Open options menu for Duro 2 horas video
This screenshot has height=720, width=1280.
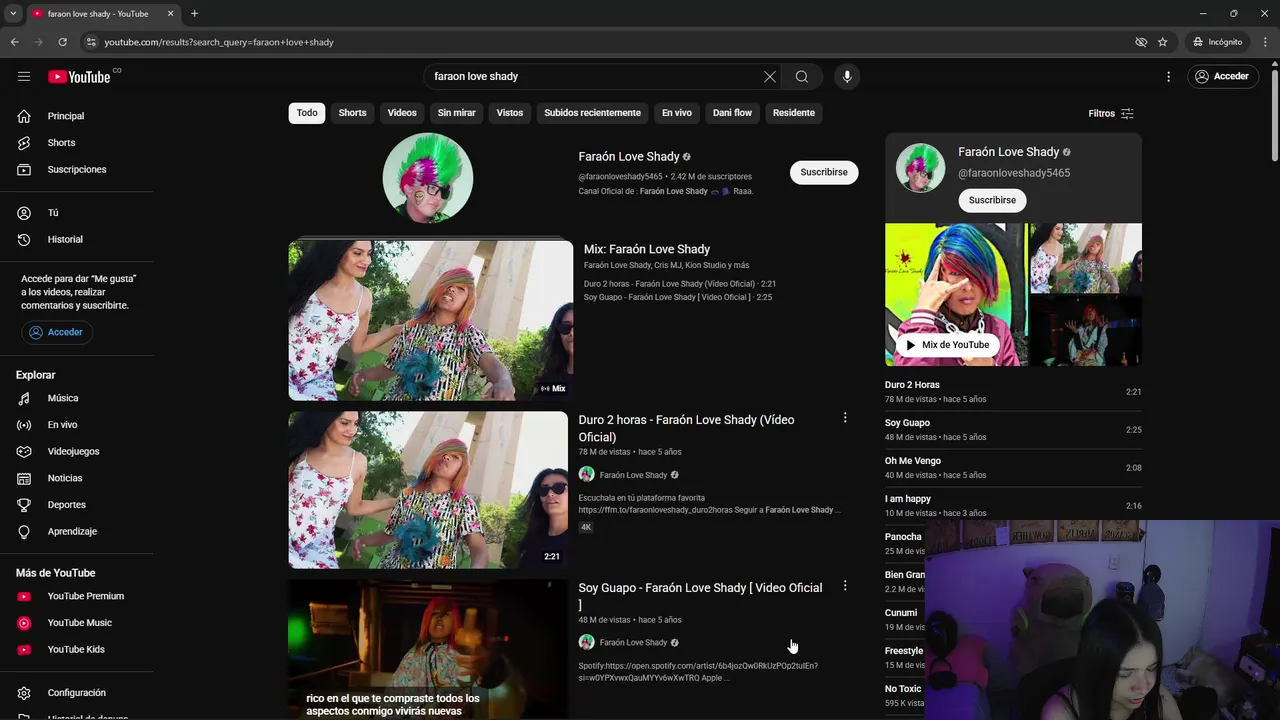point(845,418)
